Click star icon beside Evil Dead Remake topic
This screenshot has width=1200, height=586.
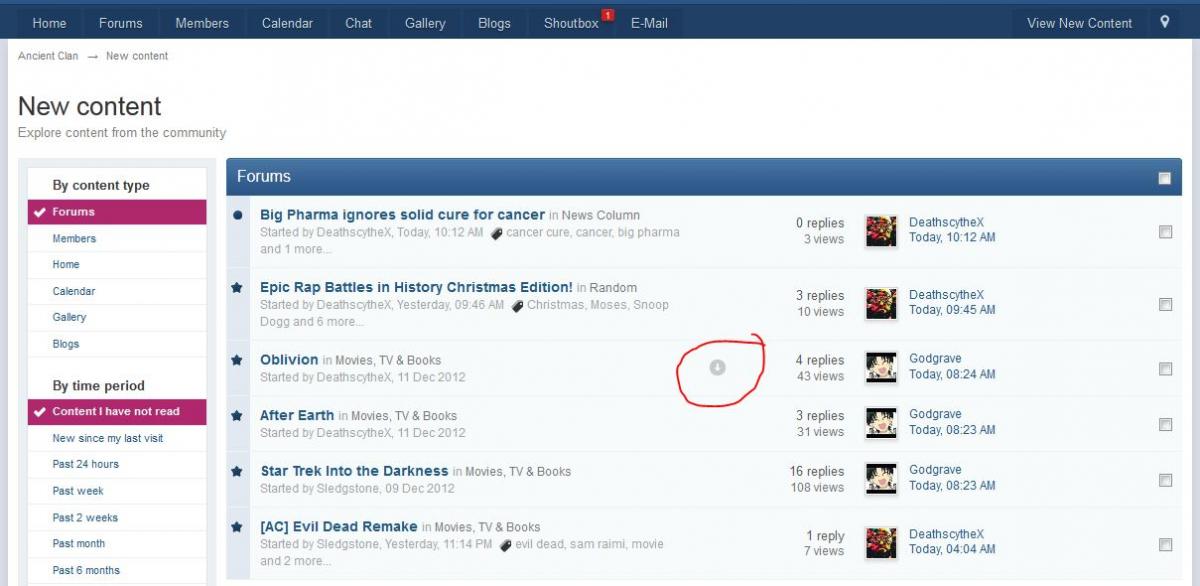[x=237, y=526]
